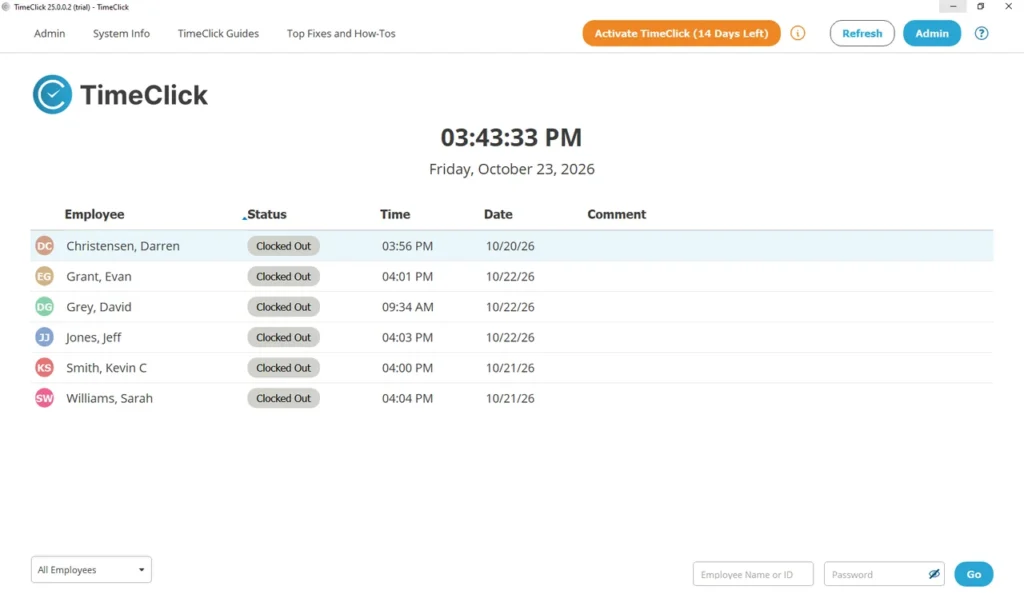1024x614 pixels.
Task: Click the 03:56 PM time cell
Action: (408, 246)
